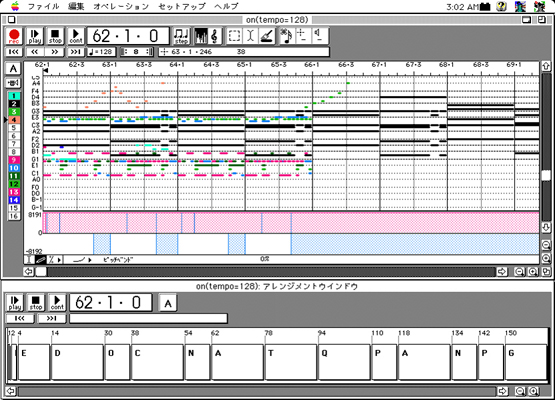555x400 pixels.
Task: Select track 13 in channel list
Action: pyautogui.click(x=14, y=192)
